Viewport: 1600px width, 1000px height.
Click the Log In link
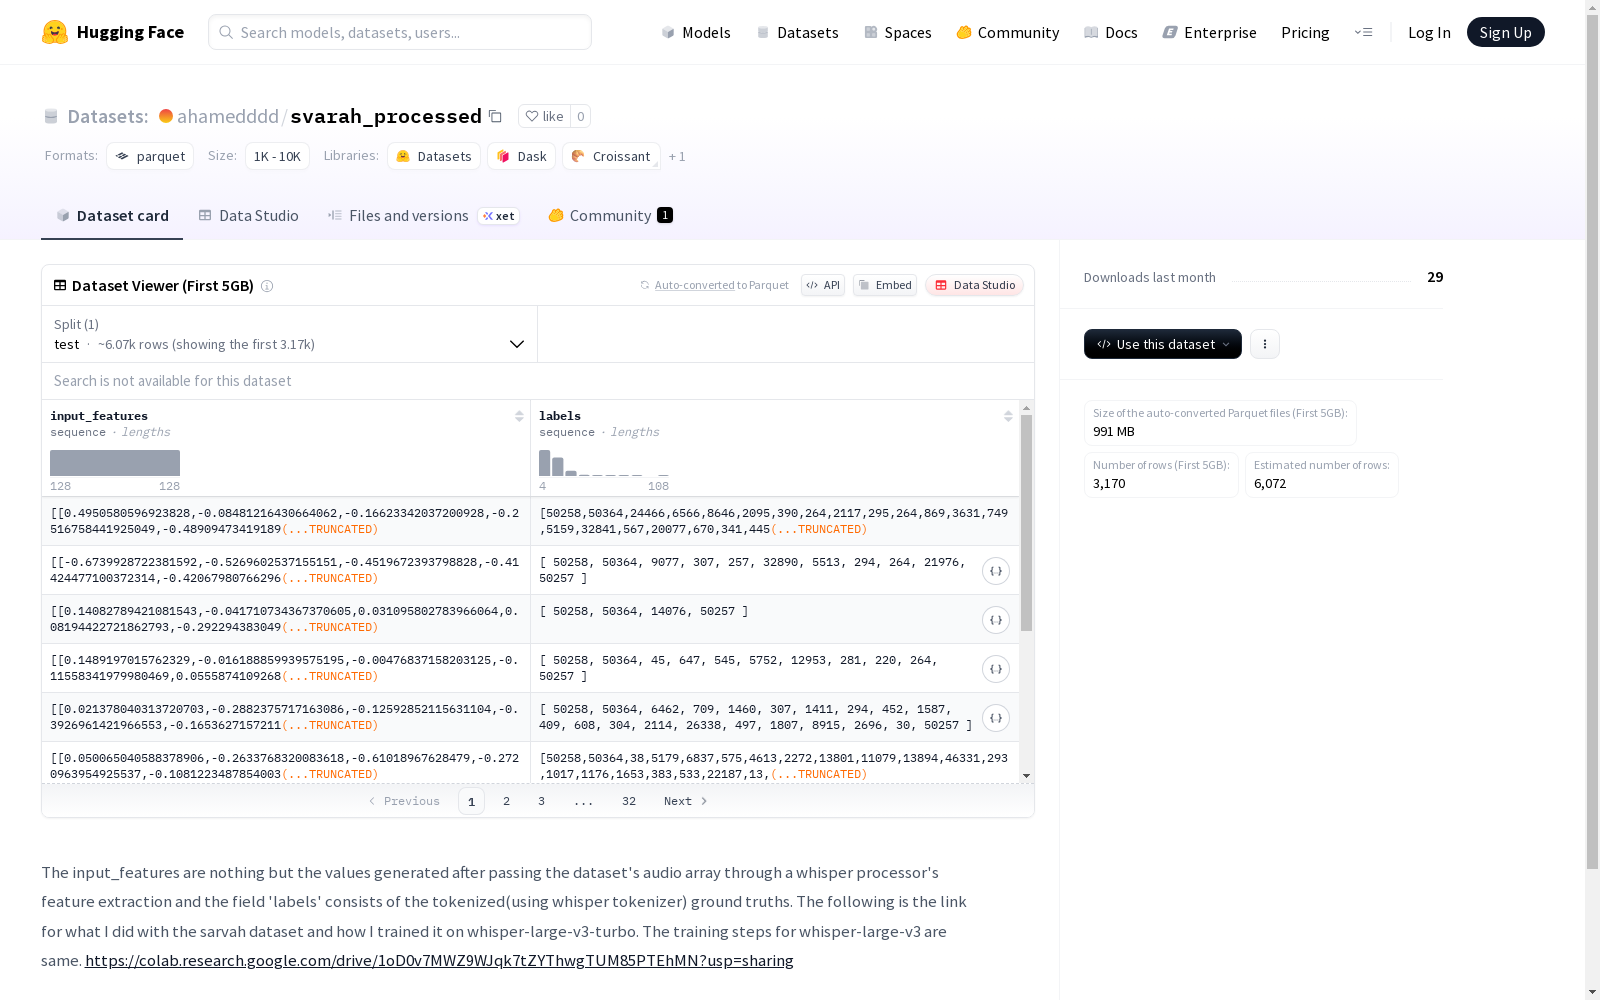[1429, 32]
